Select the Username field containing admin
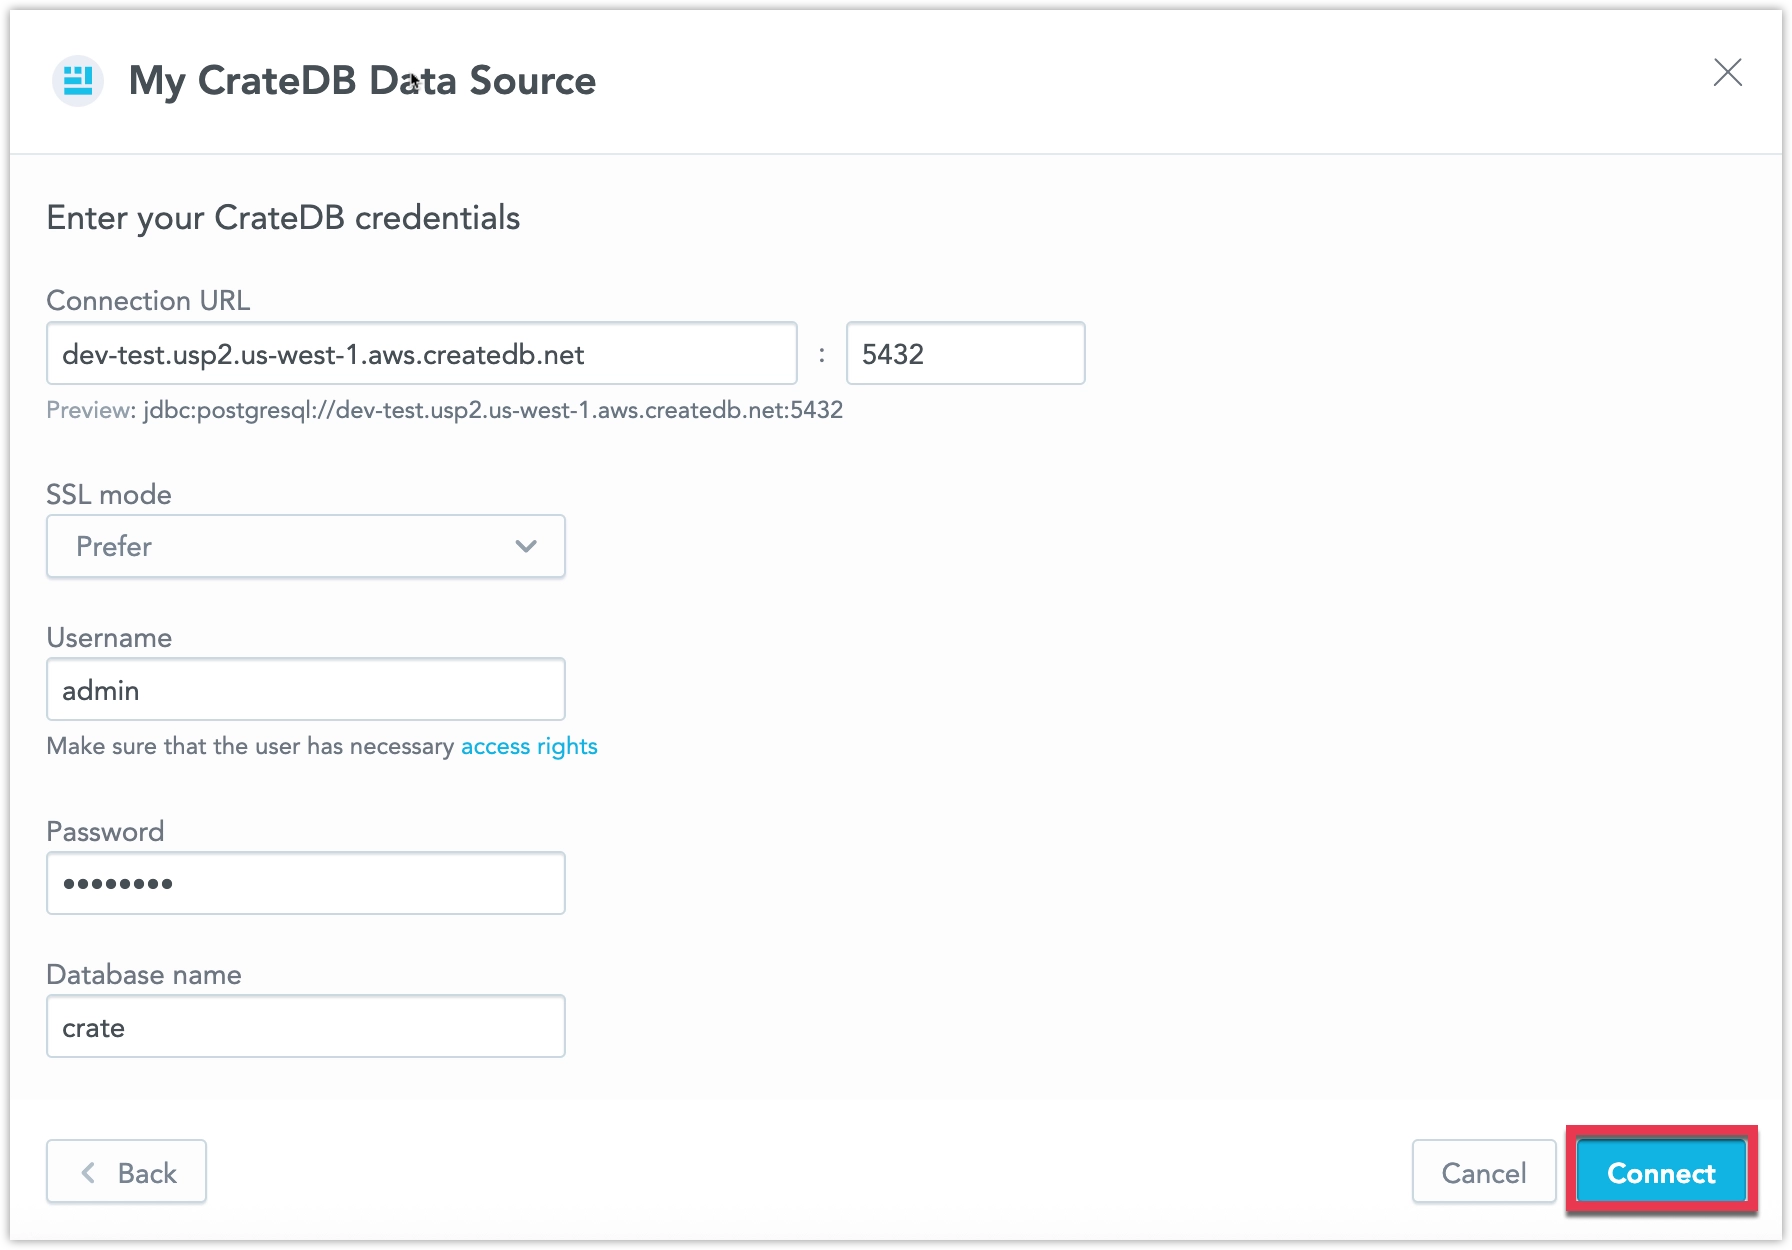This screenshot has width=1792, height=1250. click(x=305, y=689)
